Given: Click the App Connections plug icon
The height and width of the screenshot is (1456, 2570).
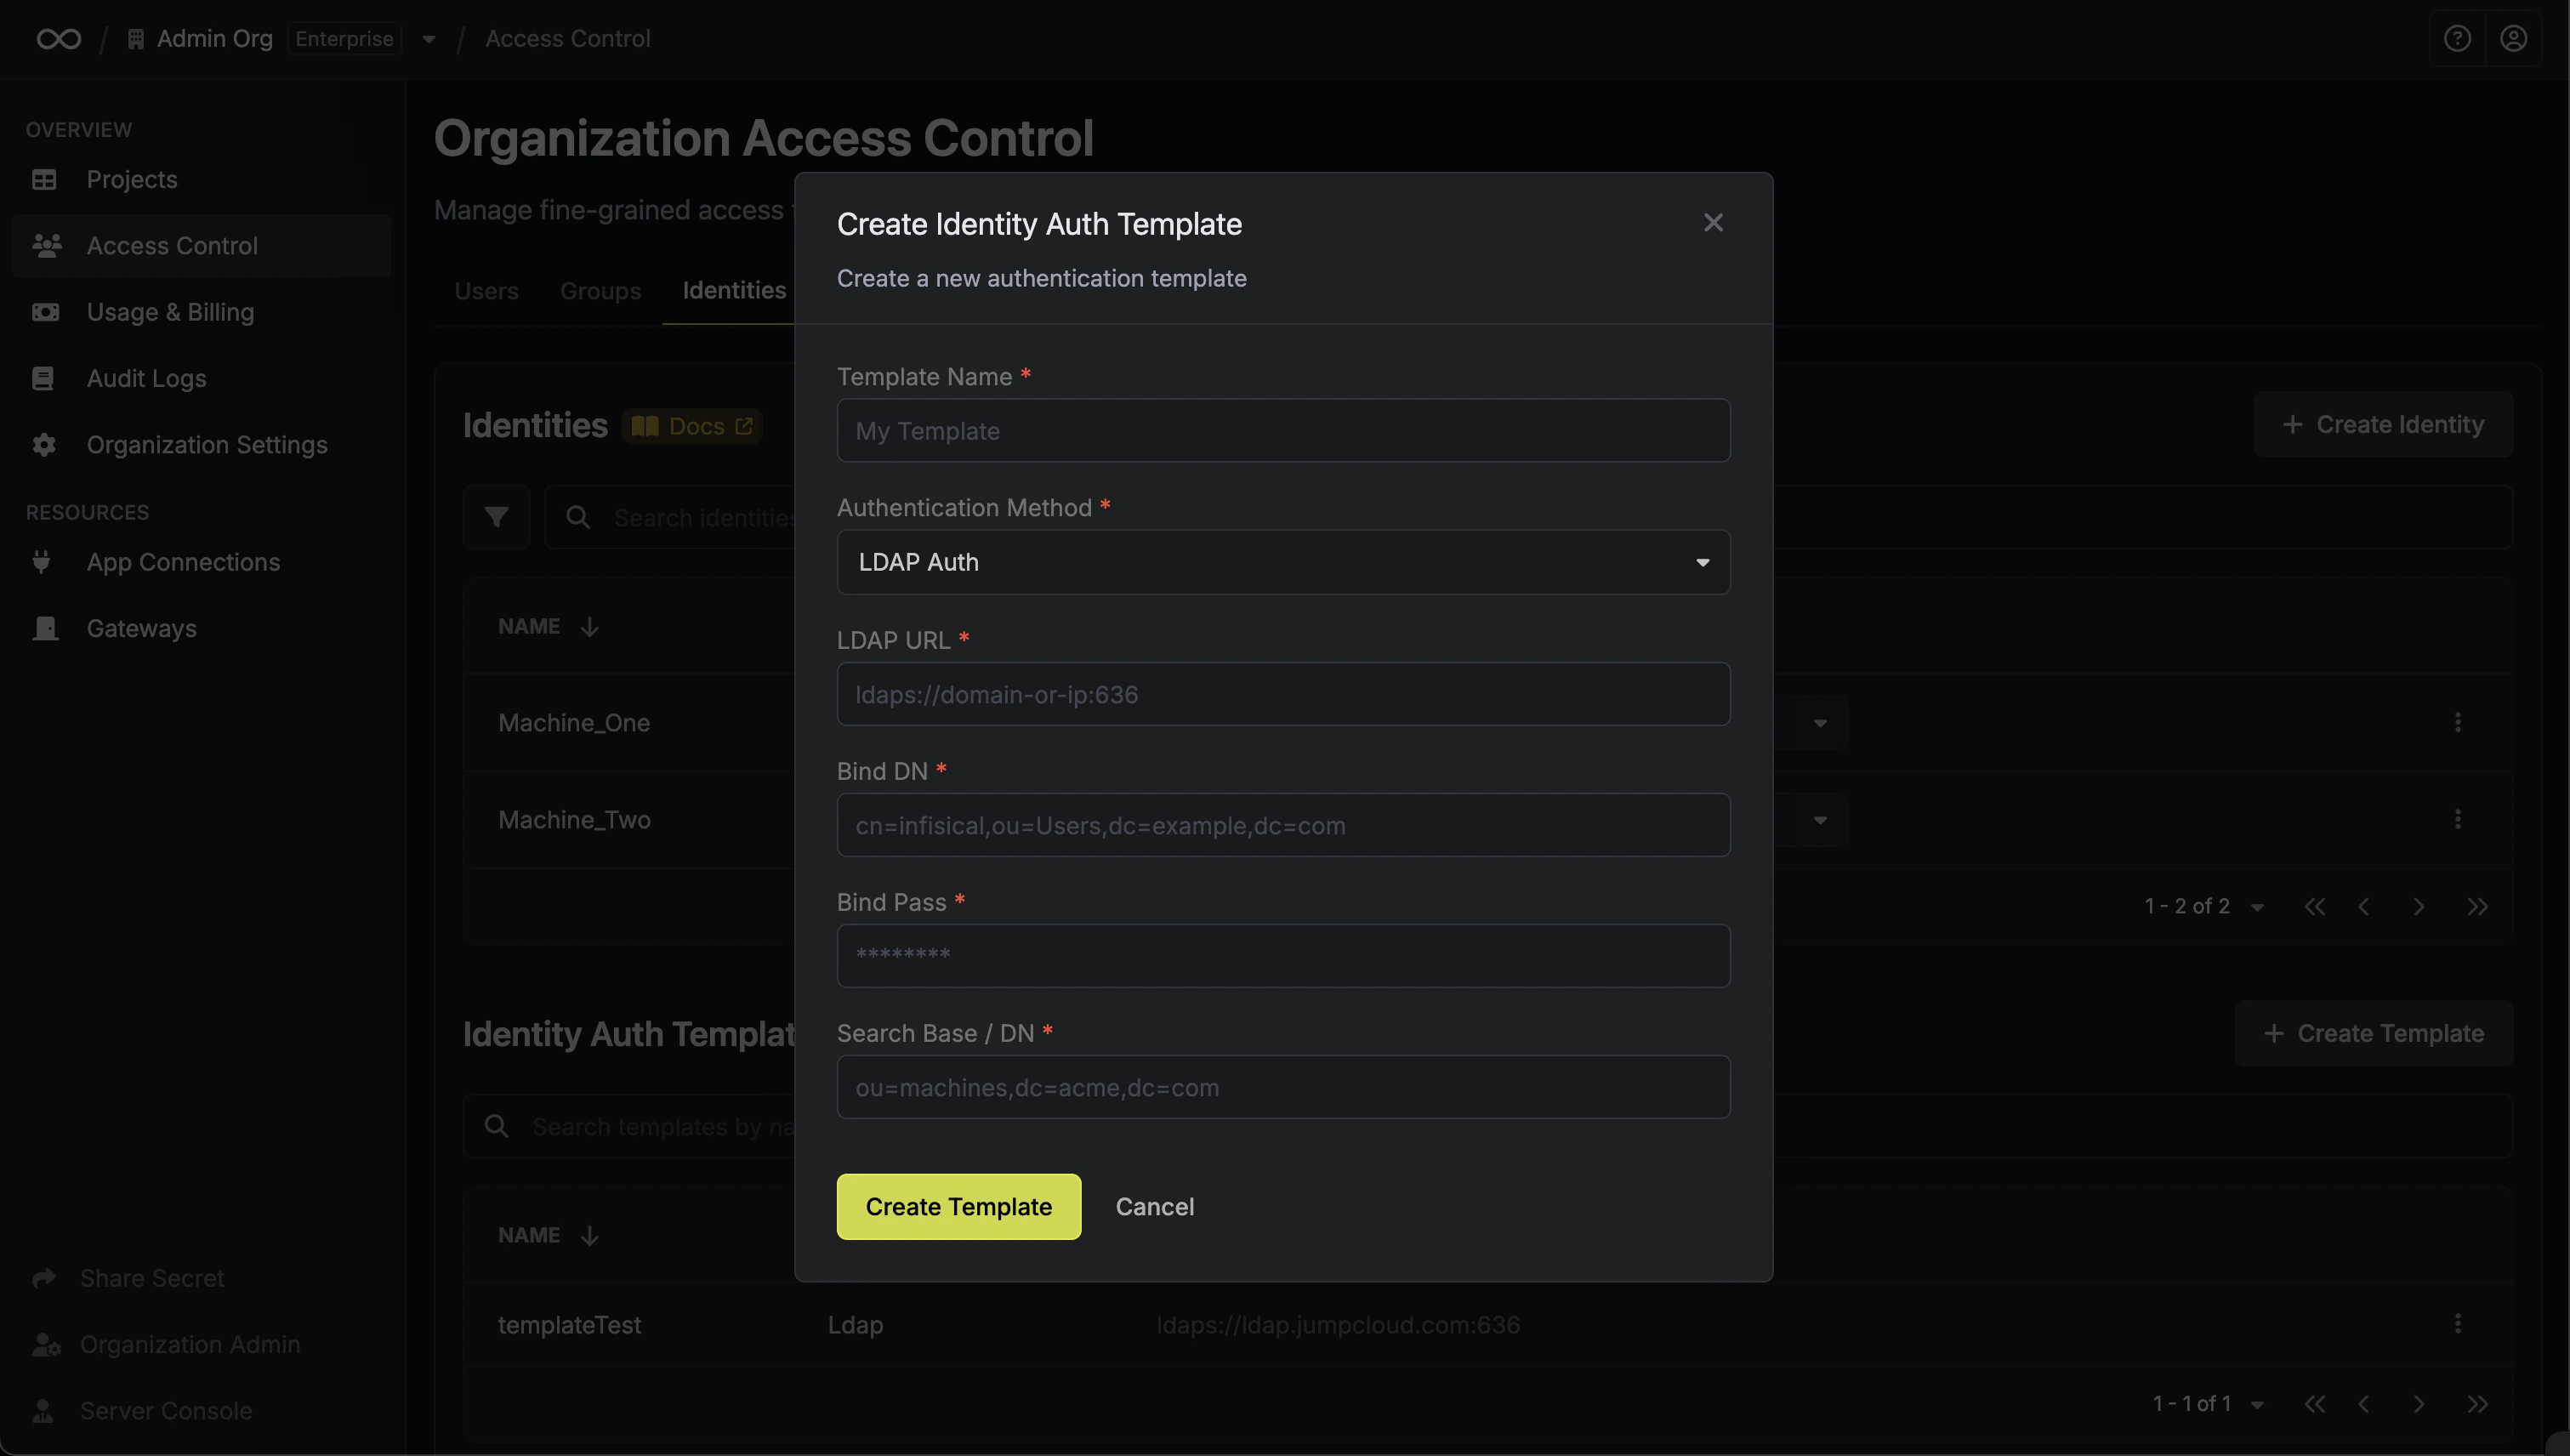Looking at the screenshot, I should [41, 562].
